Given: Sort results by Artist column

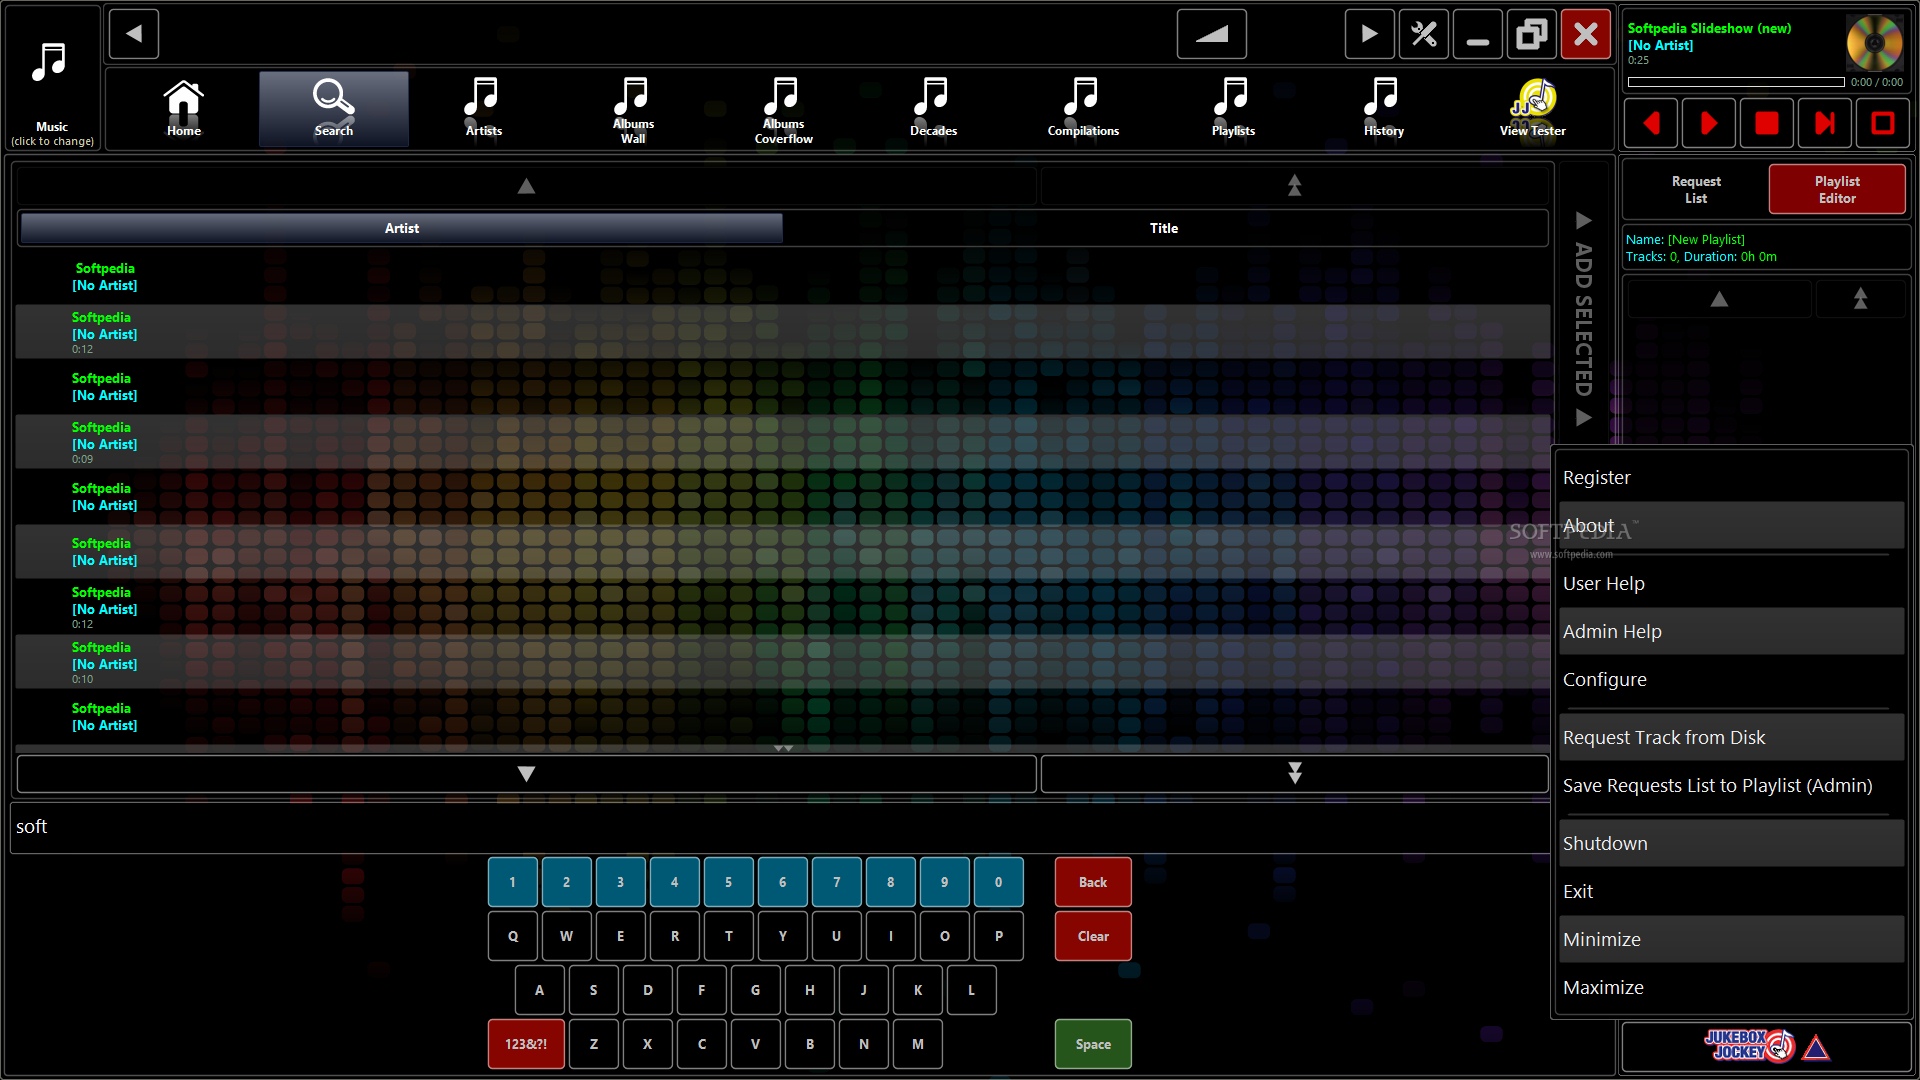Looking at the screenshot, I should click(402, 228).
